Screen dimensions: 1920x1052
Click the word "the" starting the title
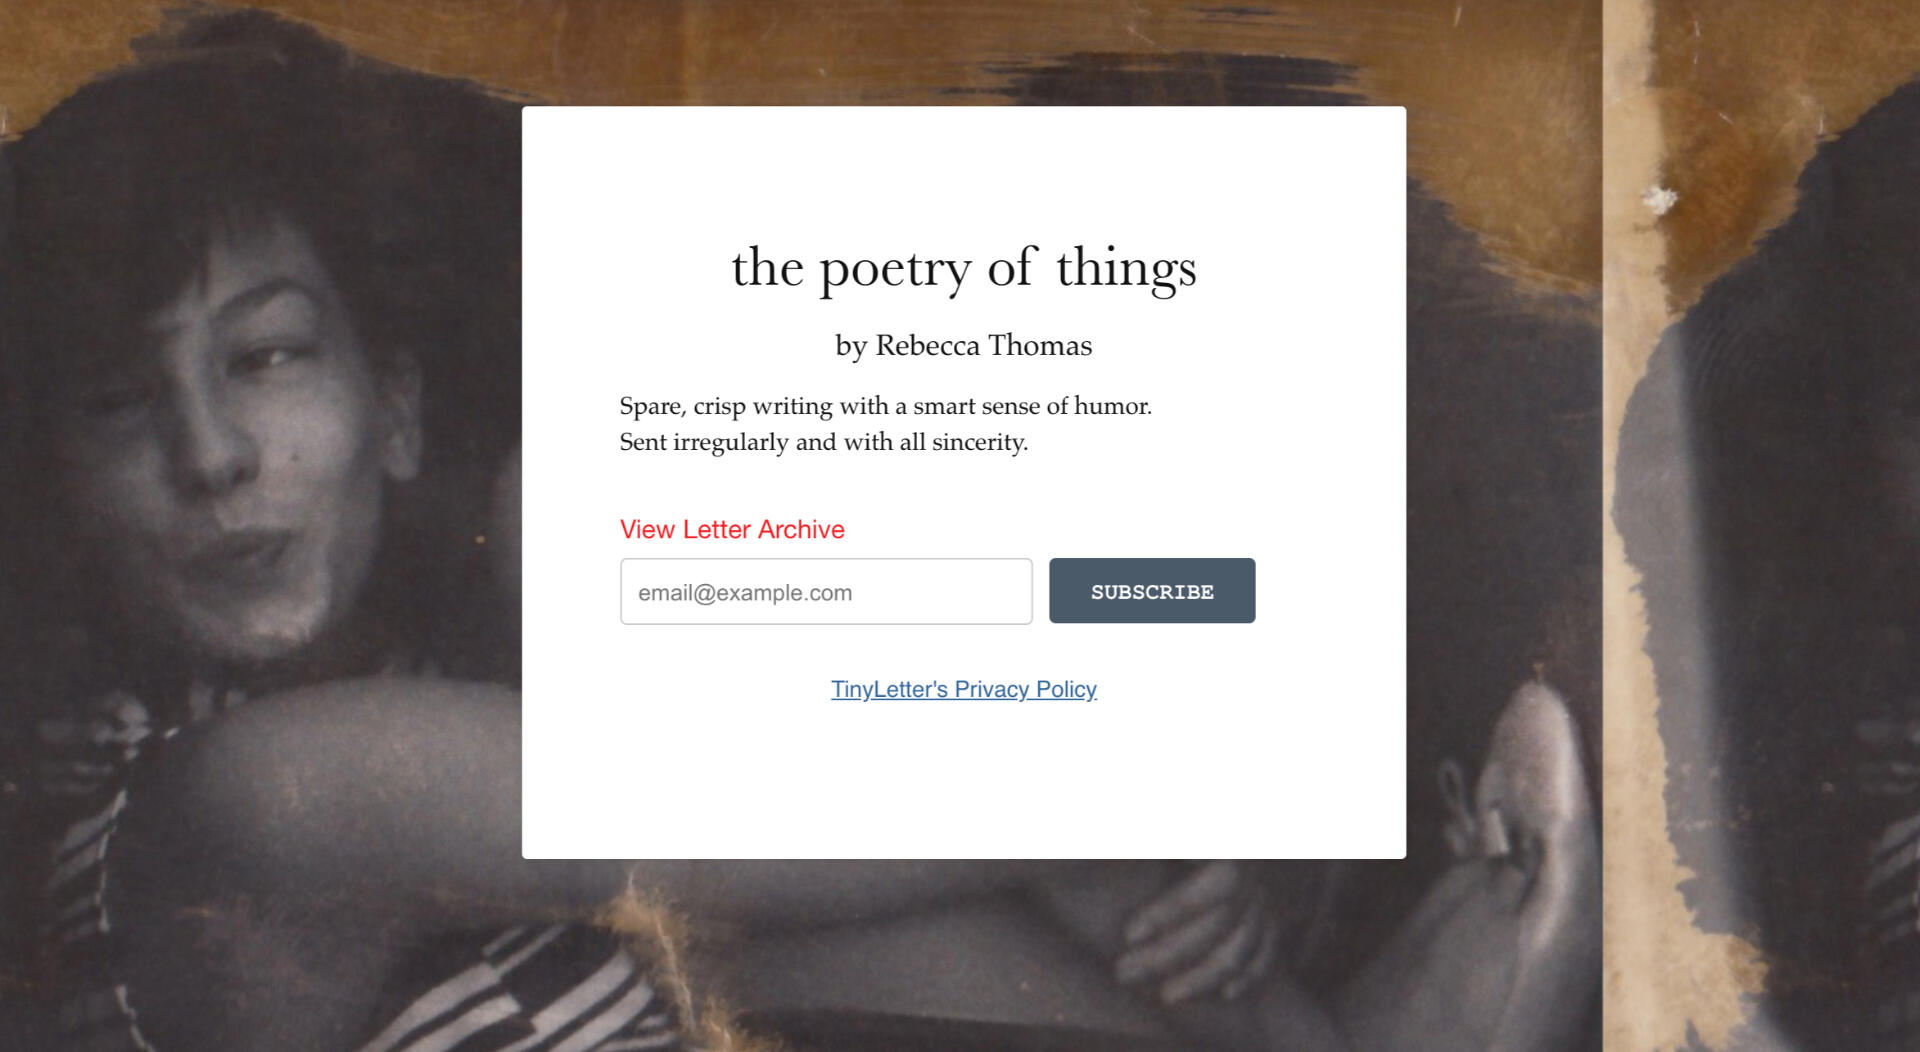[x=767, y=269]
